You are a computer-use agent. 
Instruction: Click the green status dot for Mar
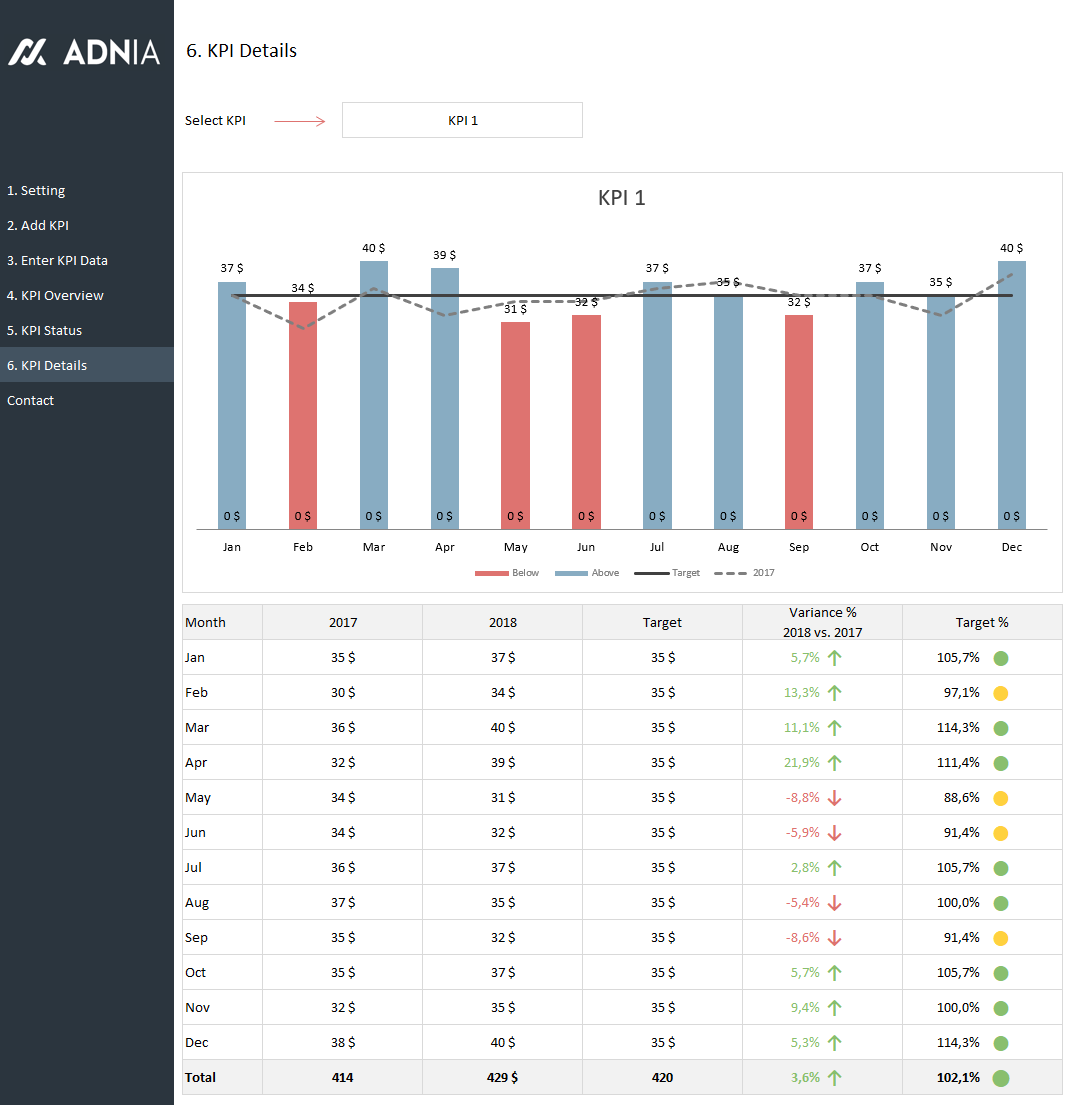(1000, 728)
